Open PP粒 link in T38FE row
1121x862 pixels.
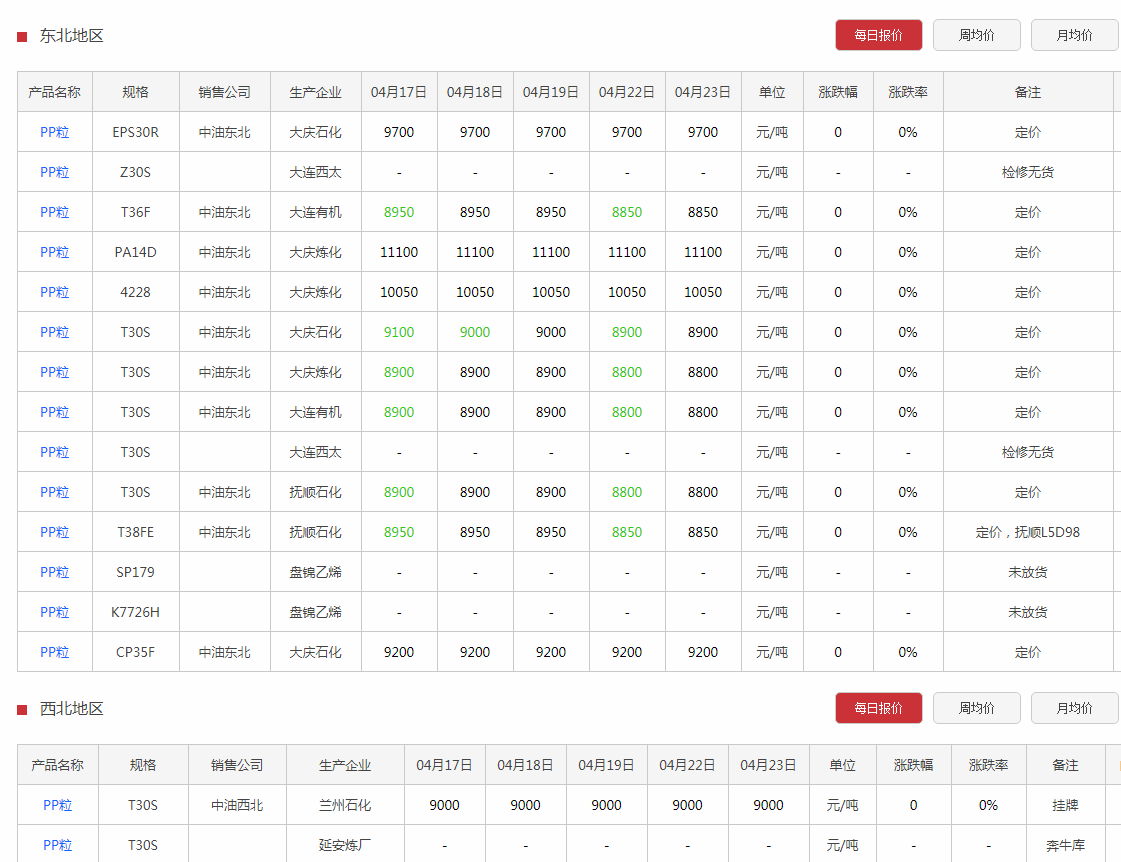(x=54, y=532)
